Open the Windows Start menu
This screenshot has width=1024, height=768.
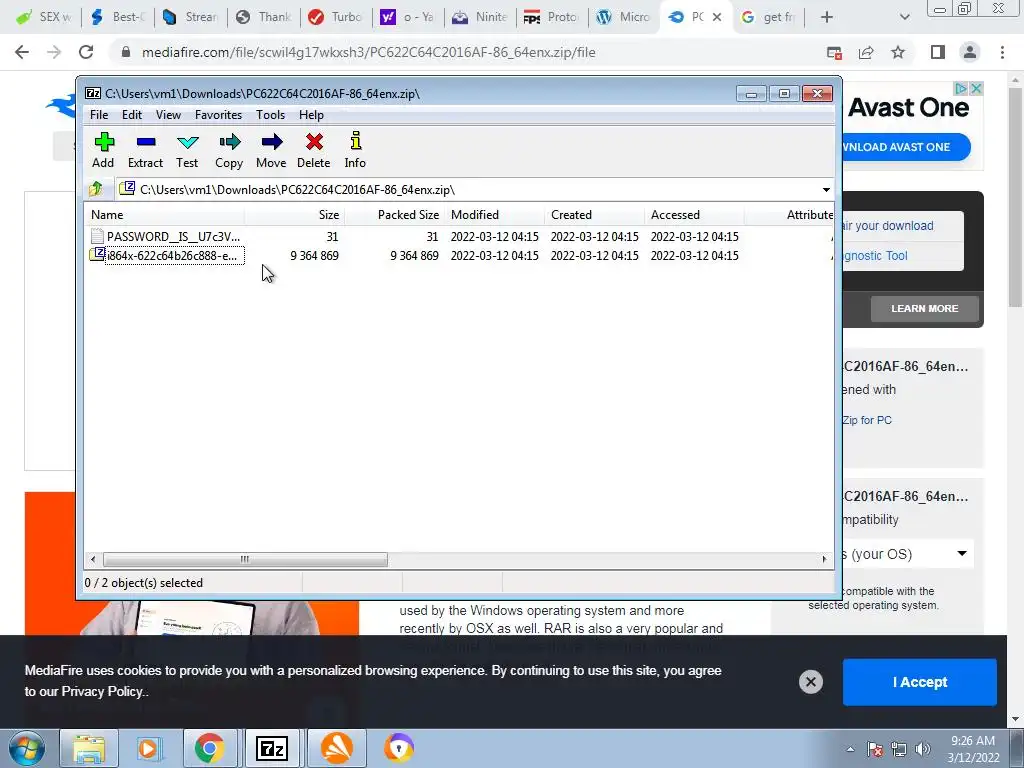pyautogui.click(x=25, y=748)
